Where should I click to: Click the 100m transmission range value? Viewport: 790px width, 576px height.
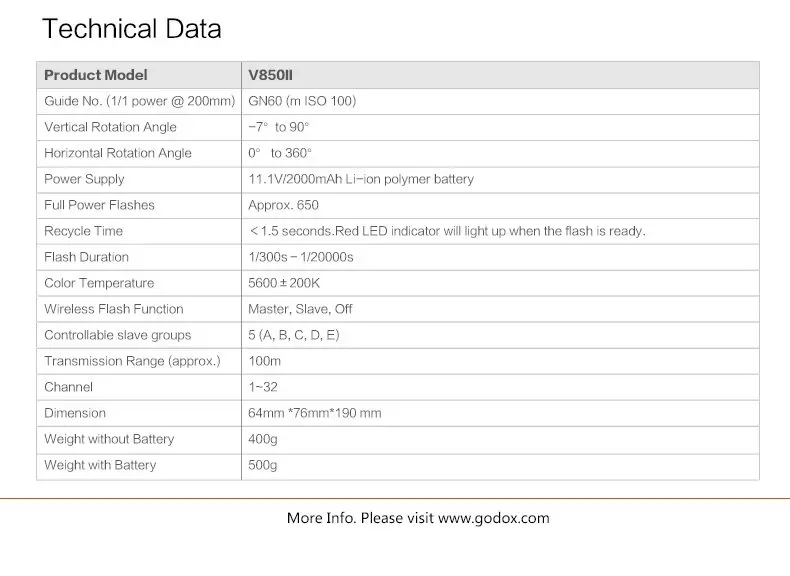pyautogui.click(x=265, y=361)
